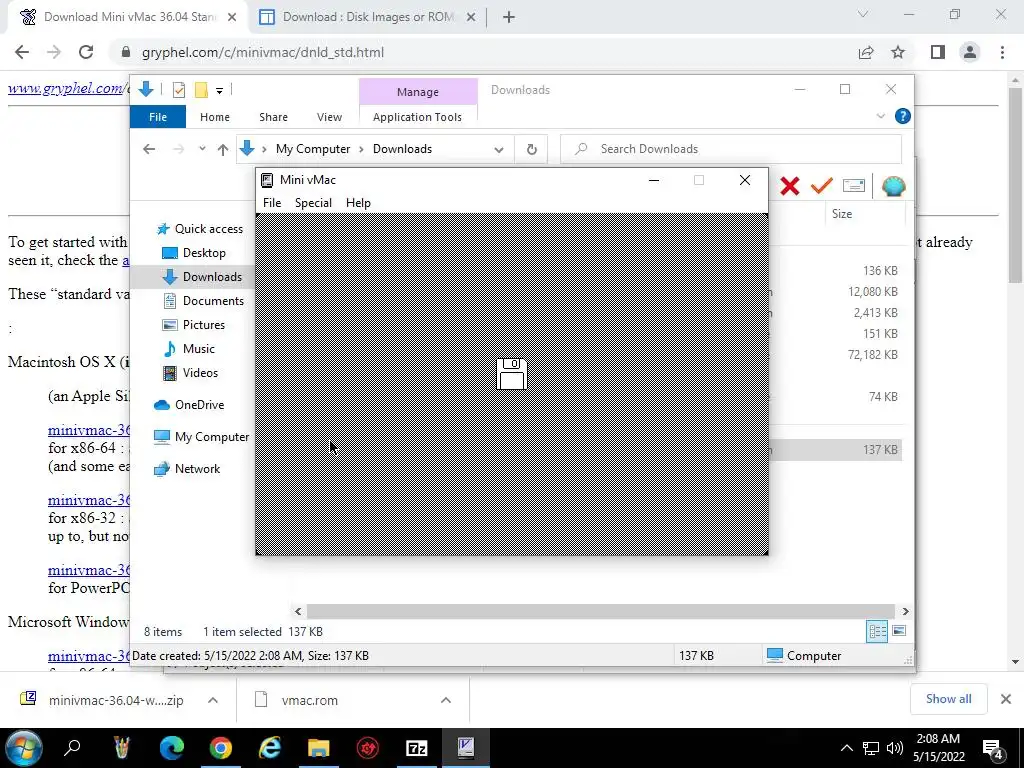
Task: Click the floppy disk icon in Mini vMac
Action: coord(511,374)
